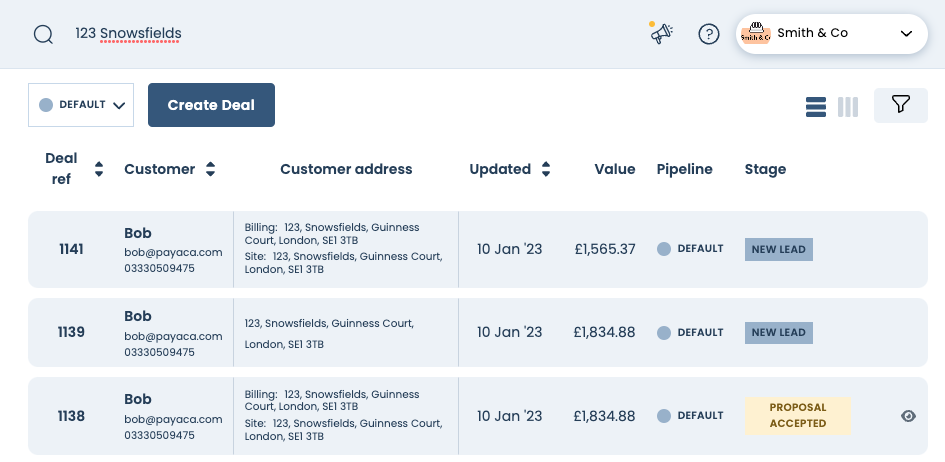Click Proposal Accepted stage badge

[797, 416]
